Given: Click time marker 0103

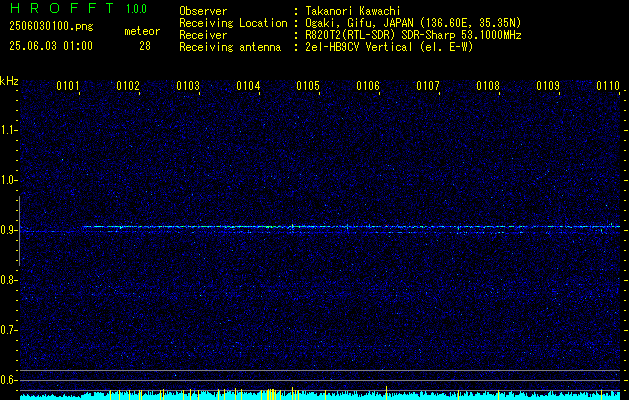Looking at the screenshot, I should tap(188, 86).
